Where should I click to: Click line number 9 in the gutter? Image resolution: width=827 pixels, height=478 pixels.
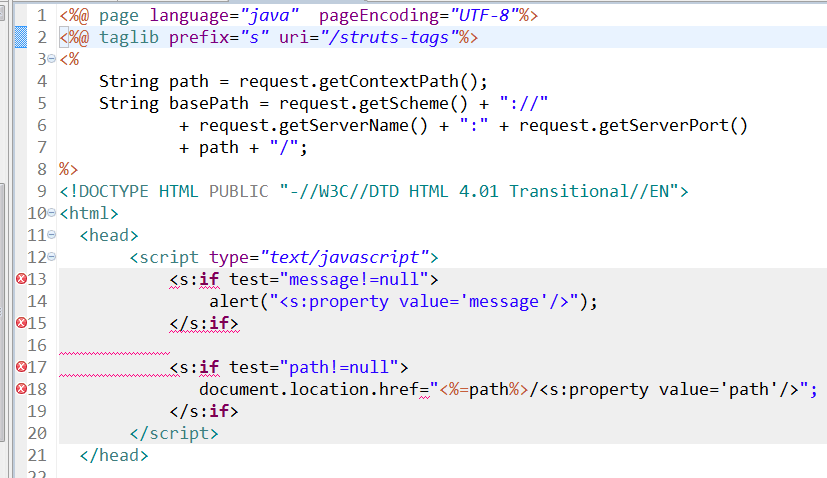[42, 191]
